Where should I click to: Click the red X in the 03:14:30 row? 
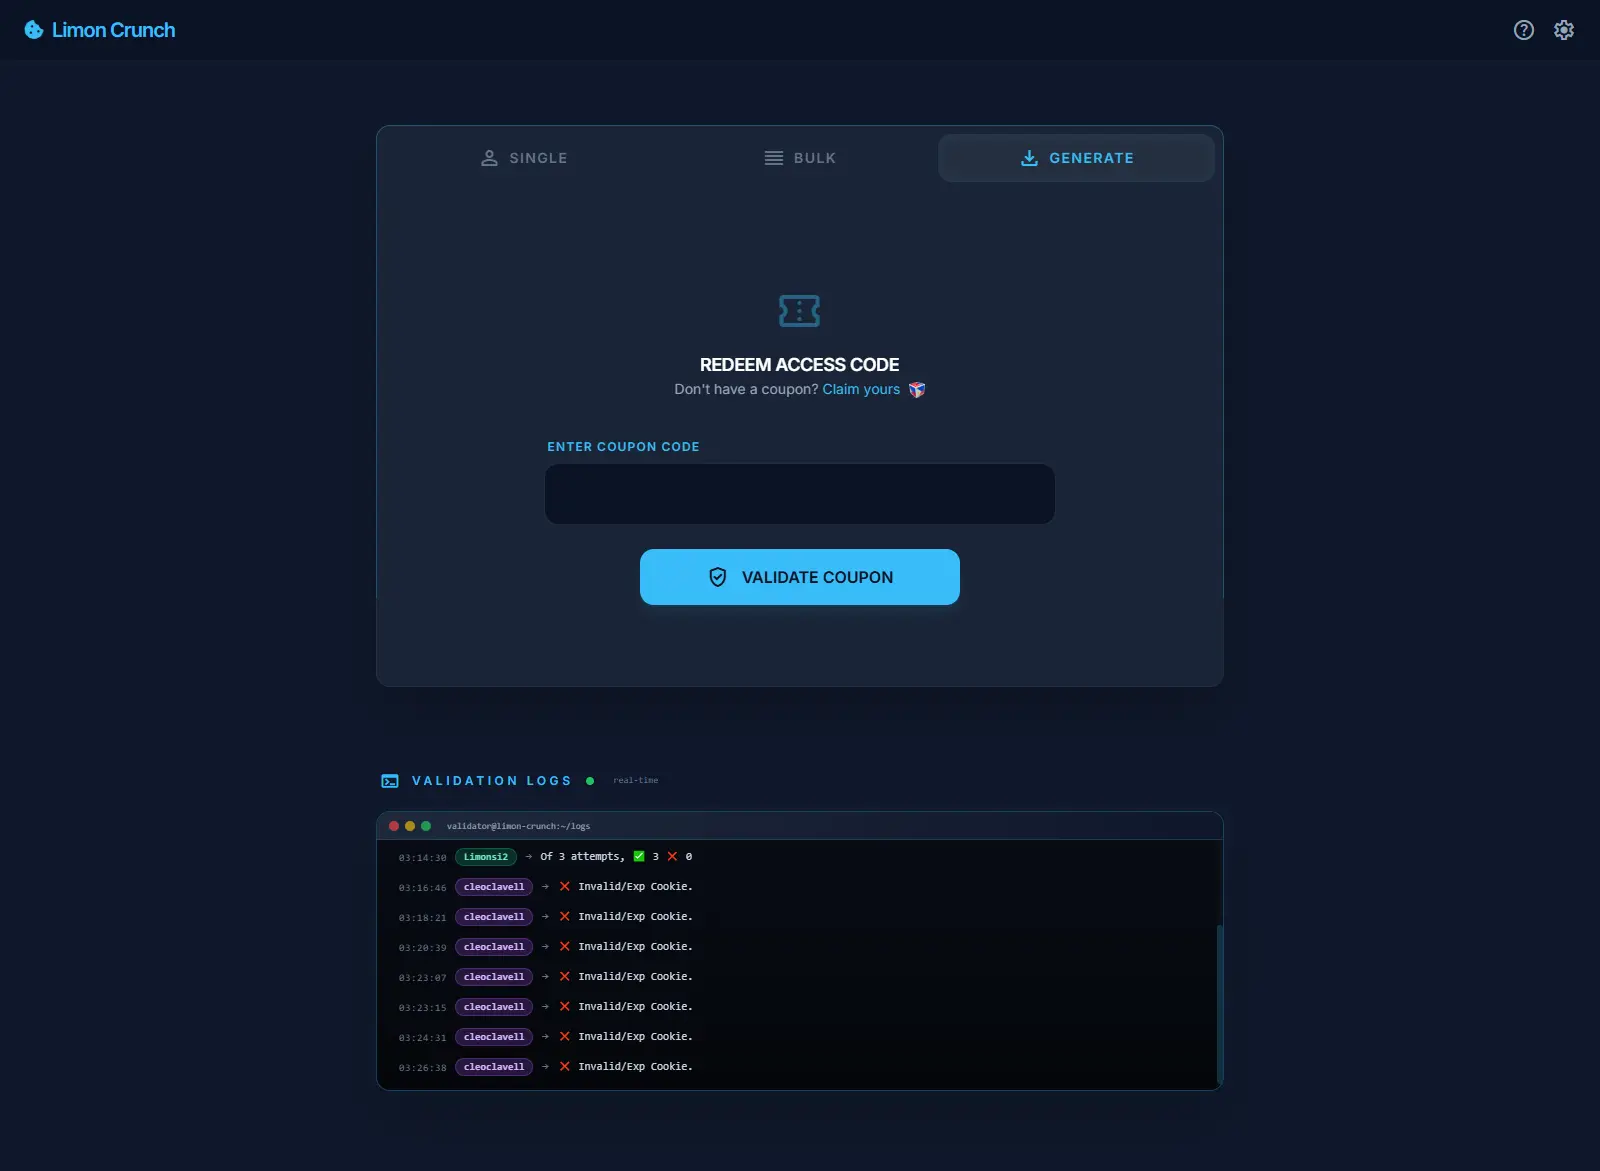tap(672, 856)
